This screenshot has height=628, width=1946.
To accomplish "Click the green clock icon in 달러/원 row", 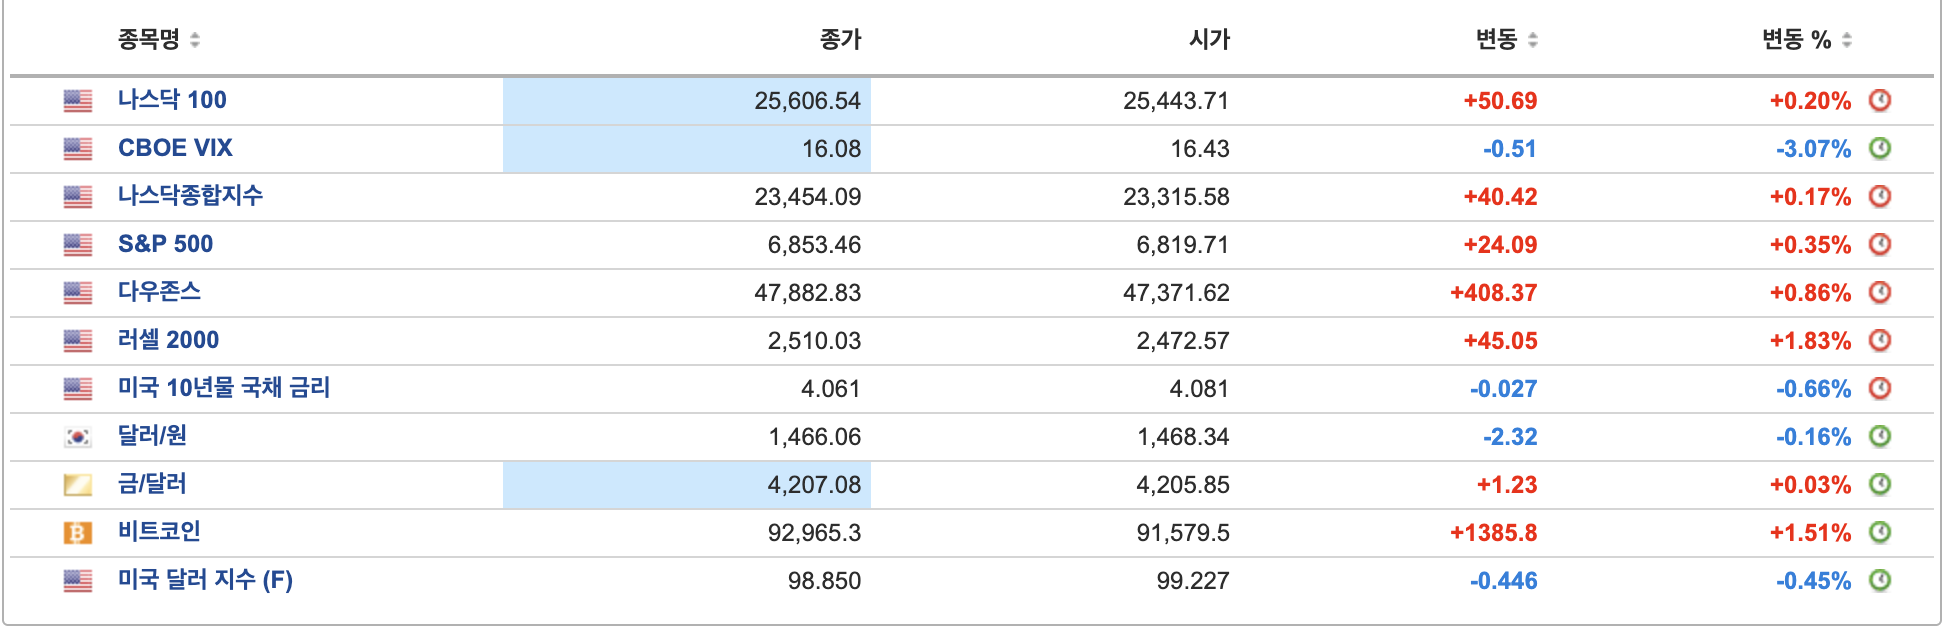I will pyautogui.click(x=1880, y=436).
